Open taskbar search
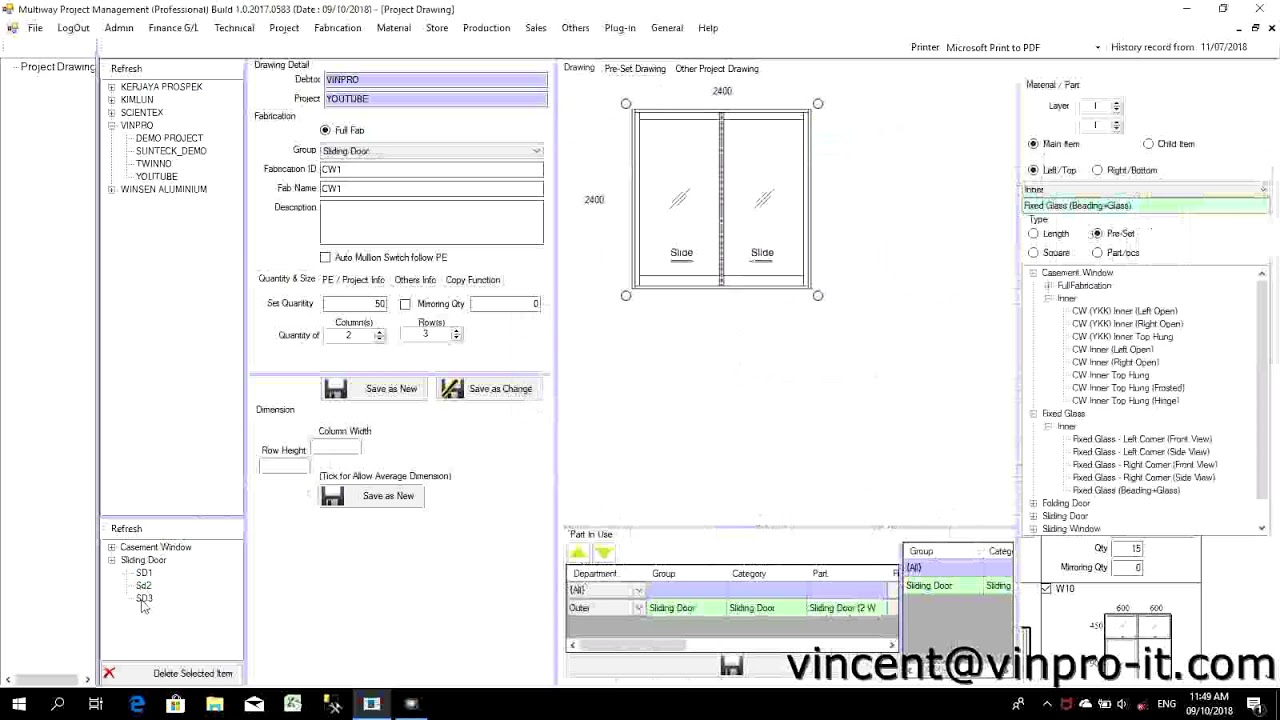1280x720 pixels. (x=57, y=704)
